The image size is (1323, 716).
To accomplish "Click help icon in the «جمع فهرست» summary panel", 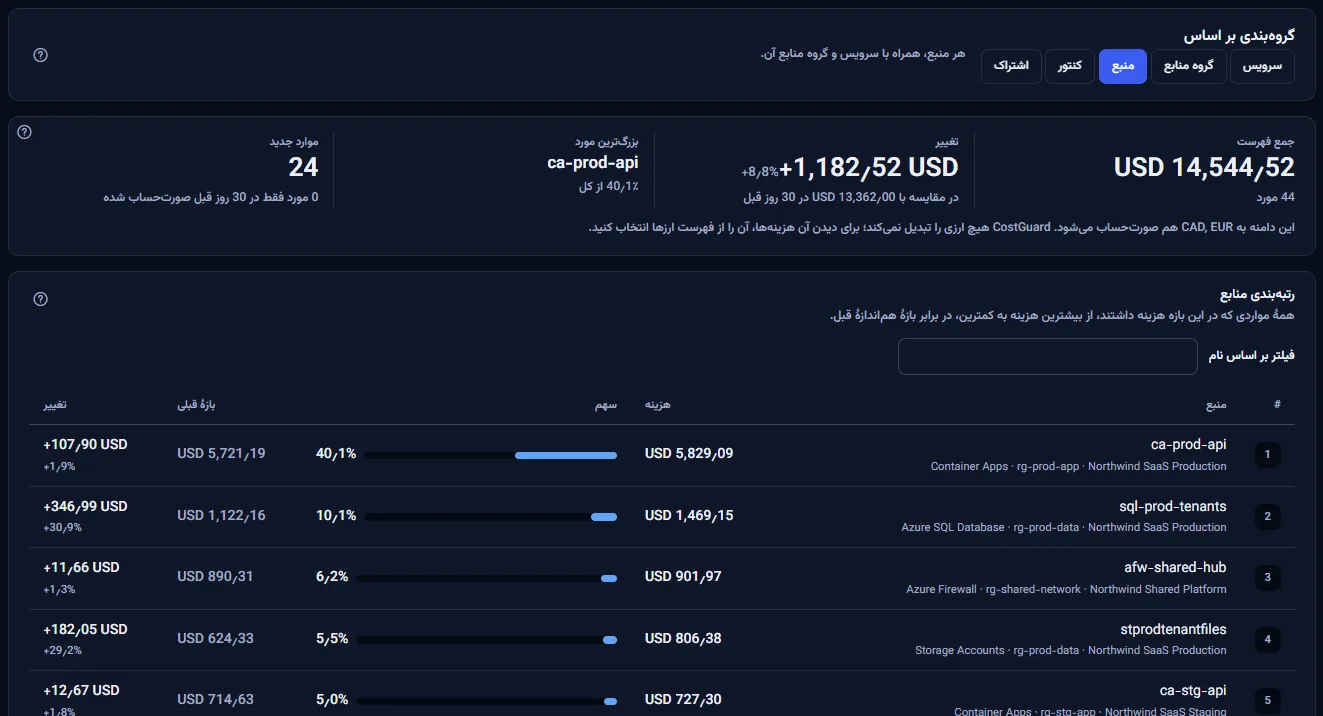I will pyautogui.click(x=25, y=132).
